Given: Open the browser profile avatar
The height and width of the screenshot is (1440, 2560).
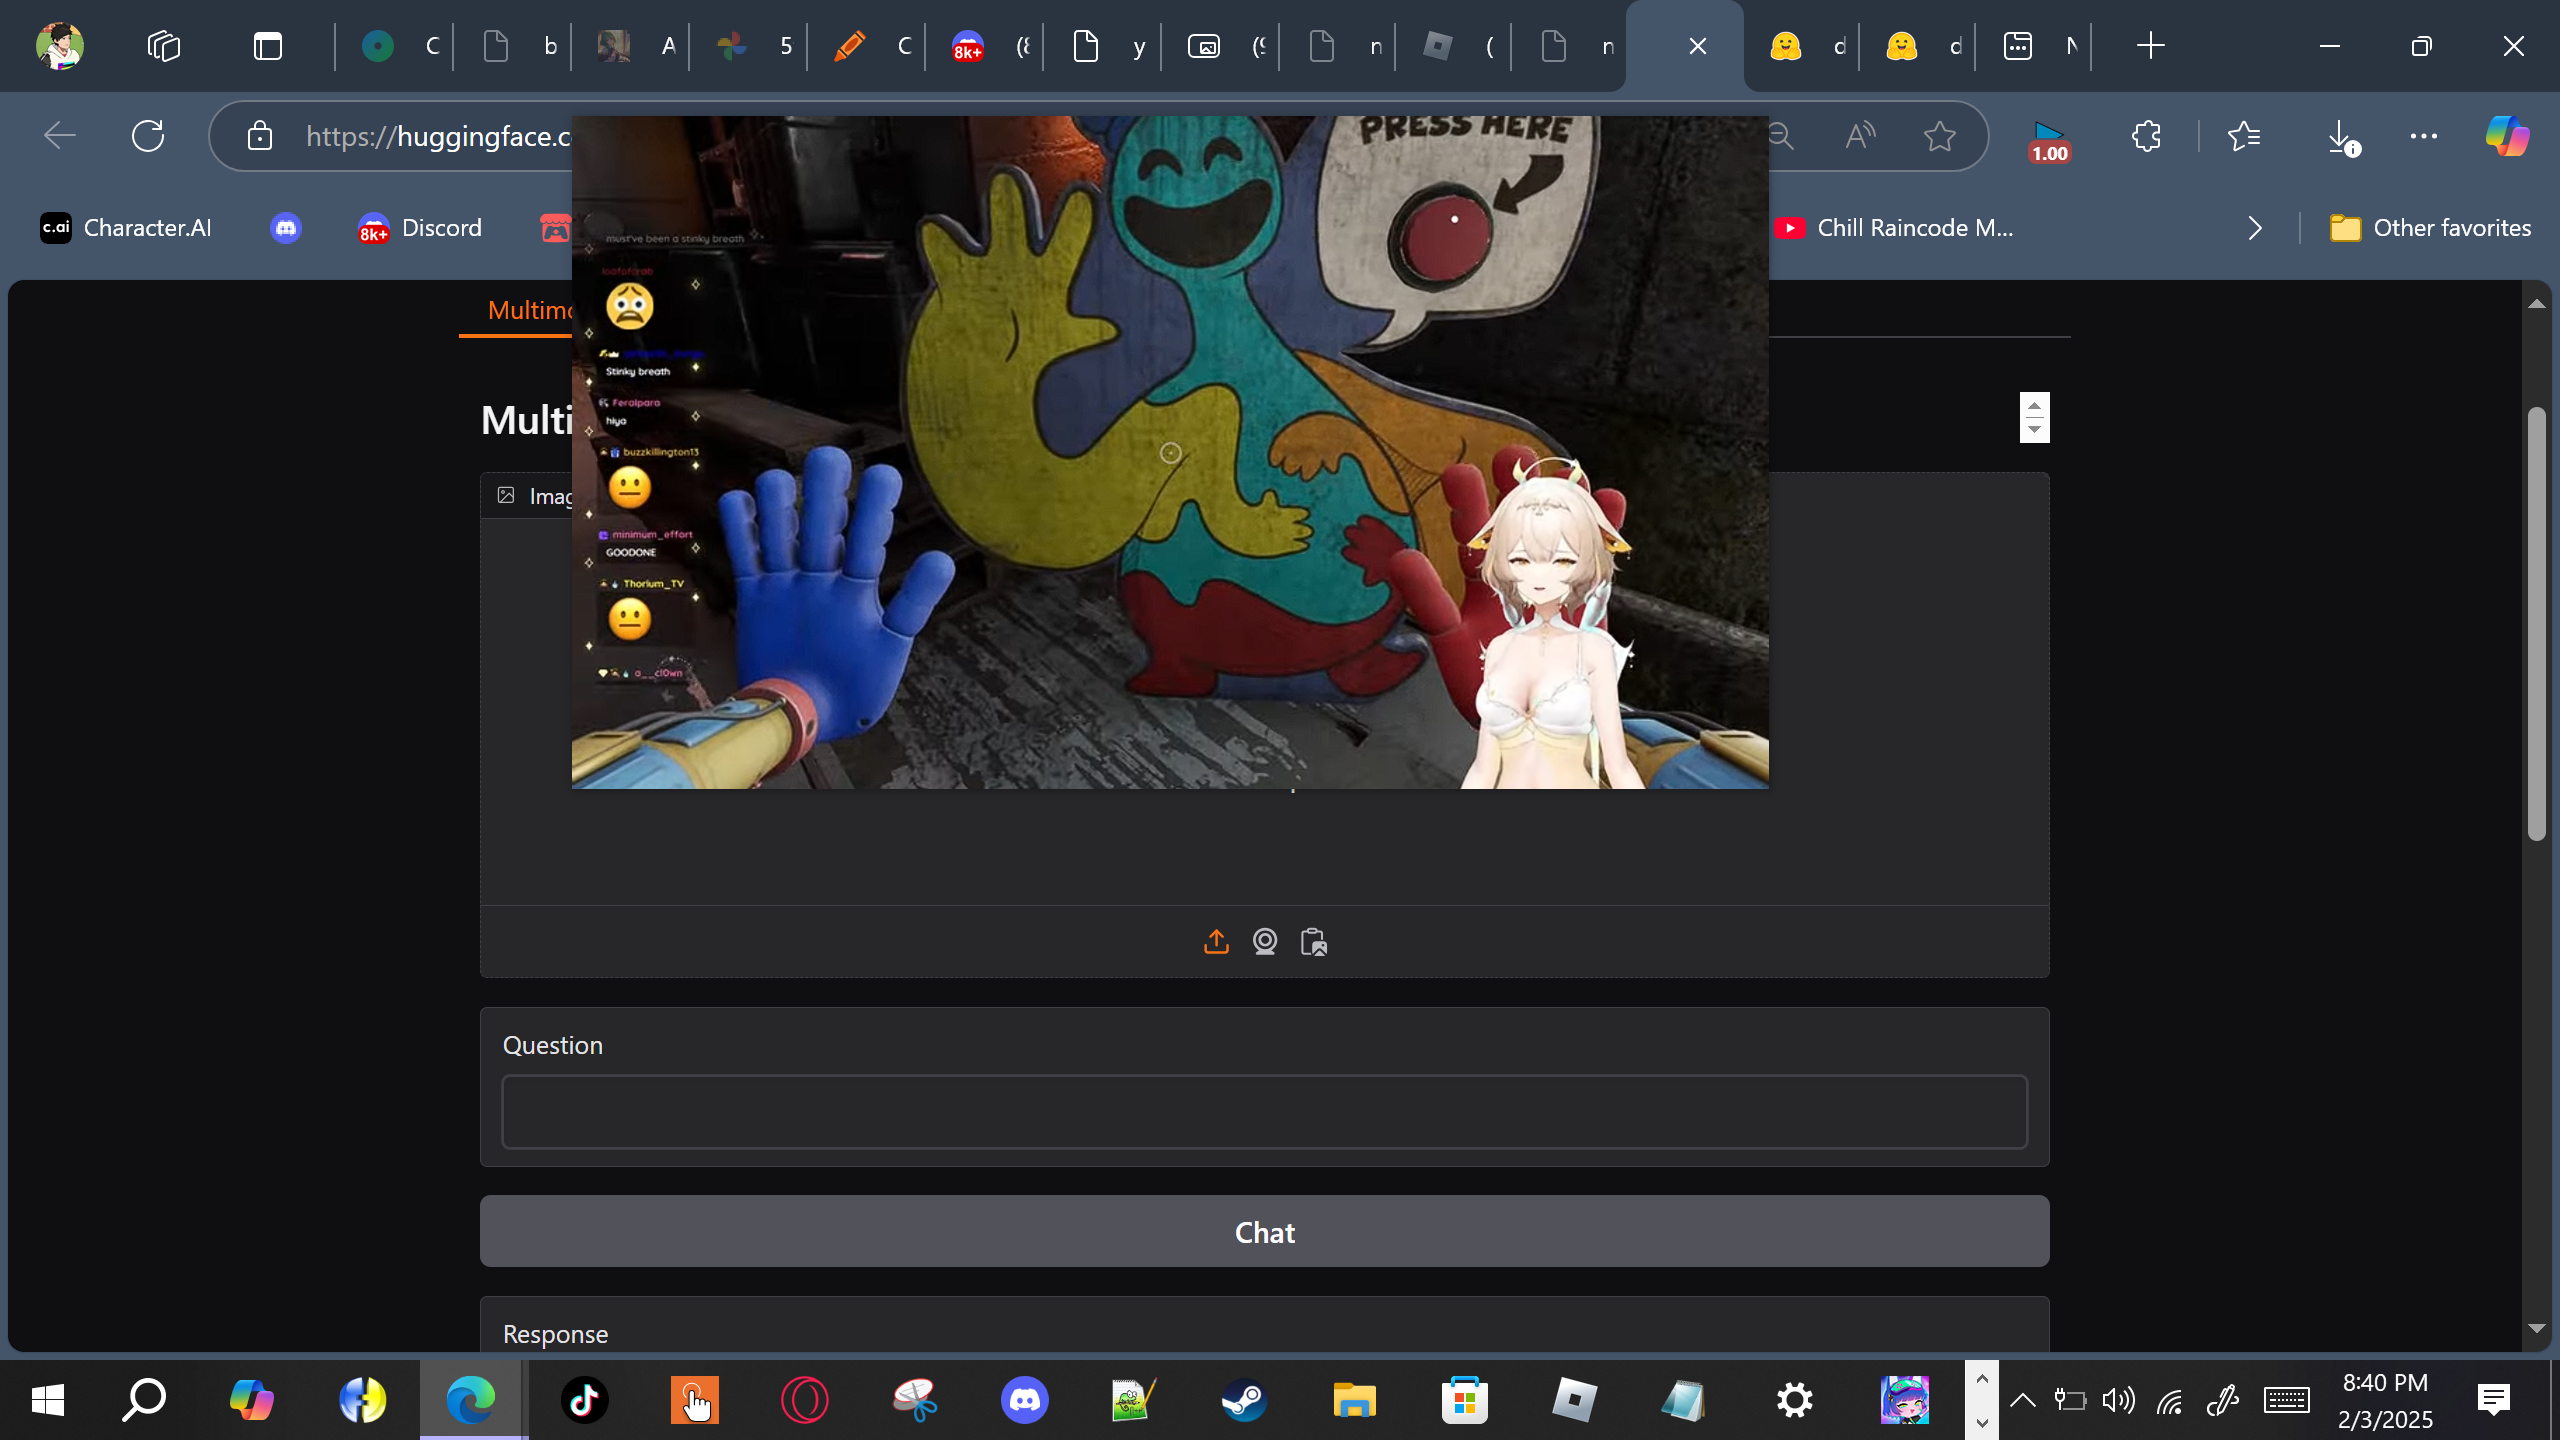Looking at the screenshot, I should pos(60,46).
